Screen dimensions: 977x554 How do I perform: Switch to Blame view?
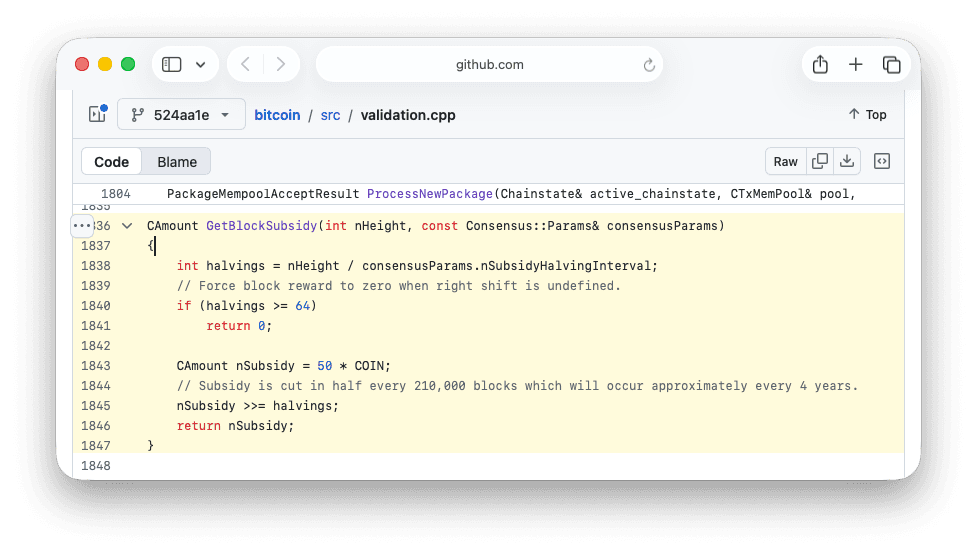click(177, 162)
